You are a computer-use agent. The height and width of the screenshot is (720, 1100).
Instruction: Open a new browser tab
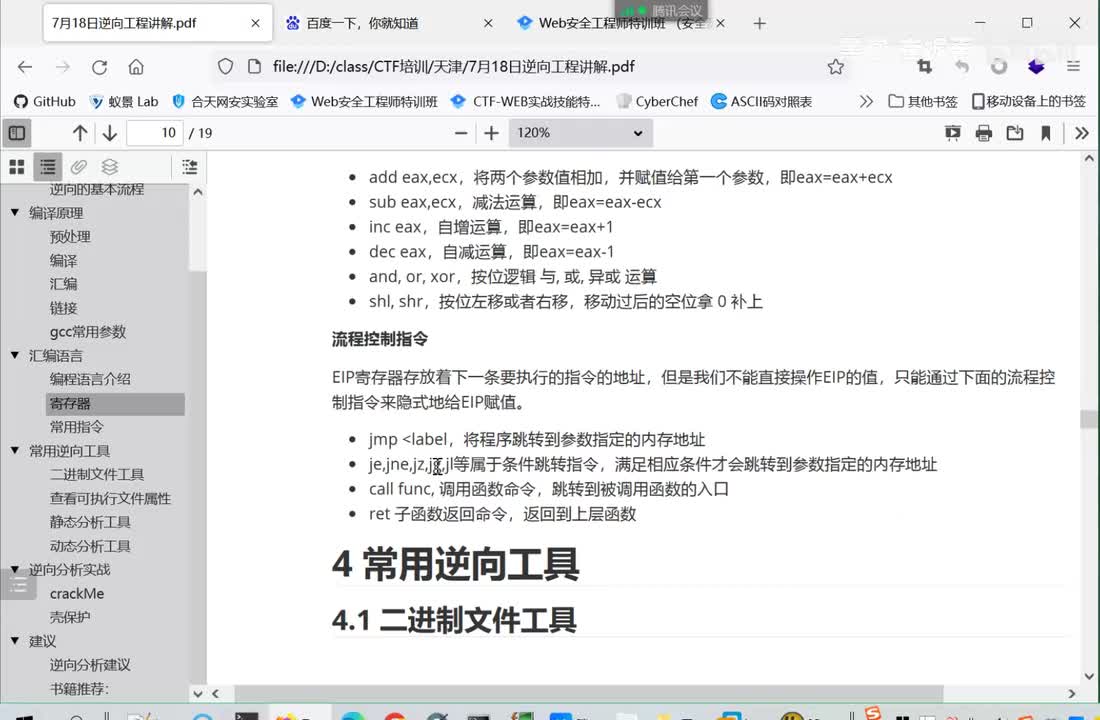tap(759, 23)
